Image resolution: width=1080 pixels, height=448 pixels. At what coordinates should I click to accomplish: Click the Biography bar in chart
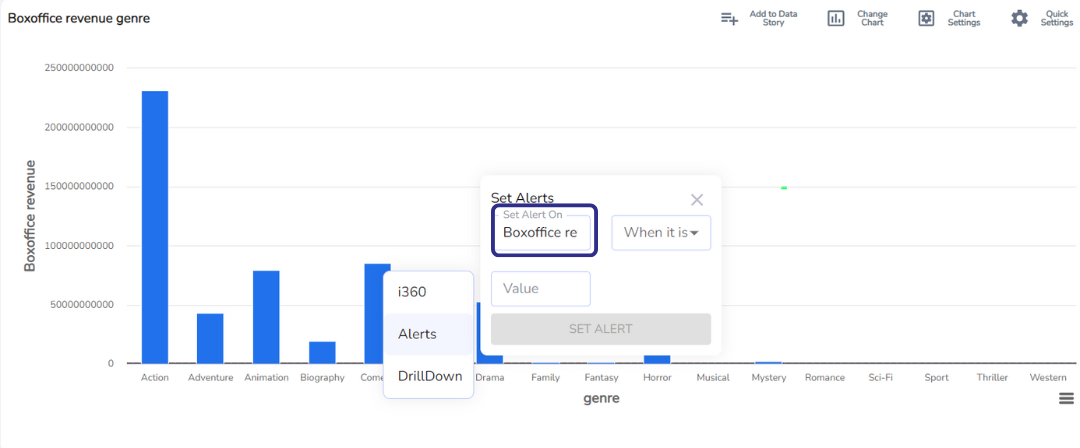point(322,352)
